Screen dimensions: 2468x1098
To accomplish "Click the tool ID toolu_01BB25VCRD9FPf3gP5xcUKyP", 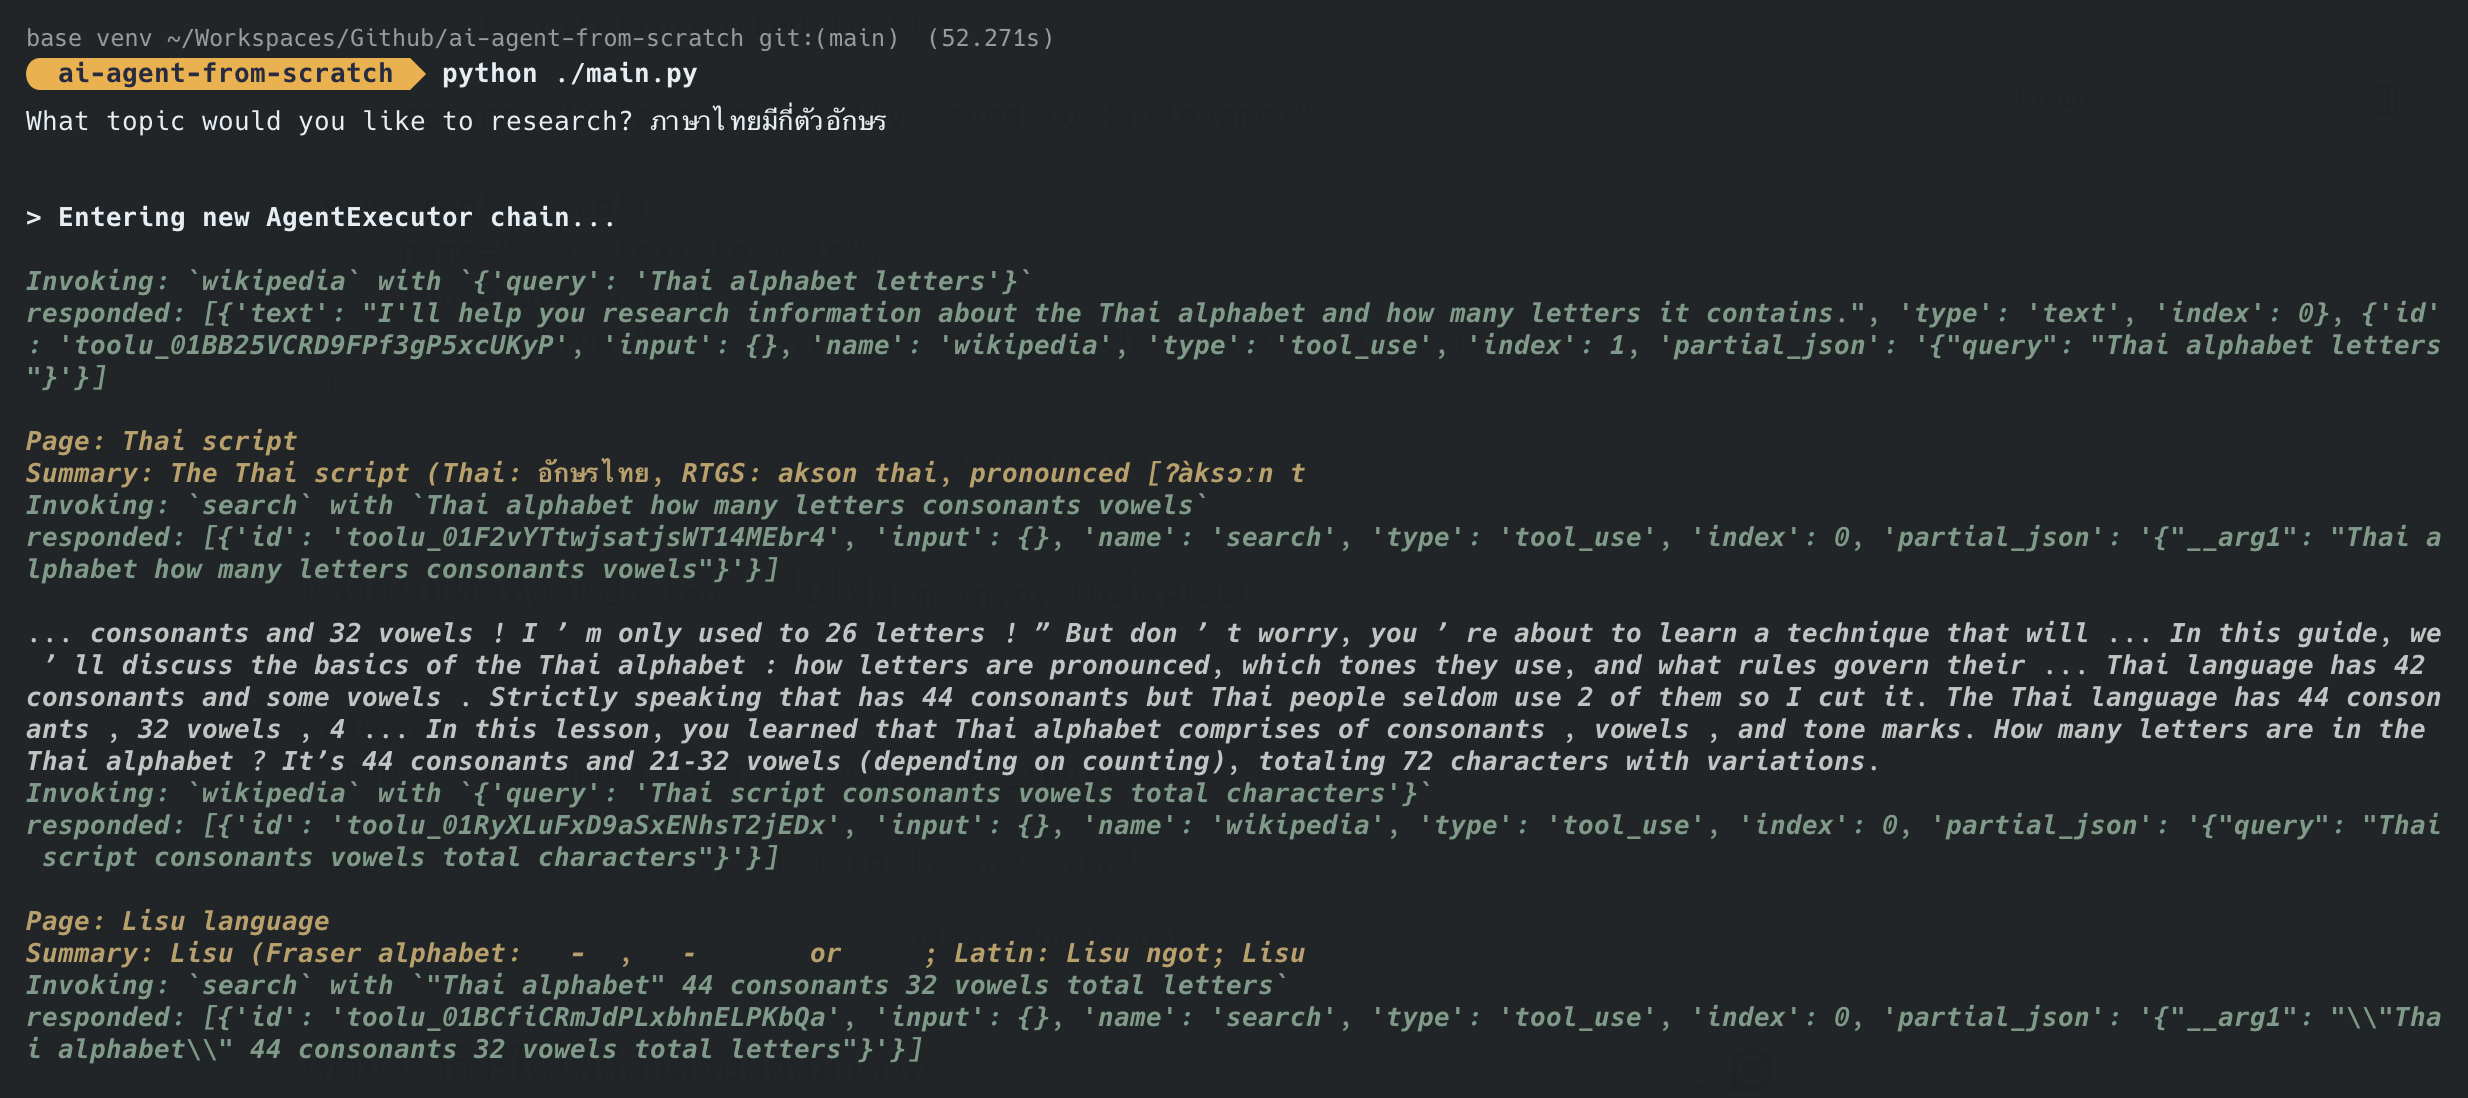I will pyautogui.click(x=314, y=345).
